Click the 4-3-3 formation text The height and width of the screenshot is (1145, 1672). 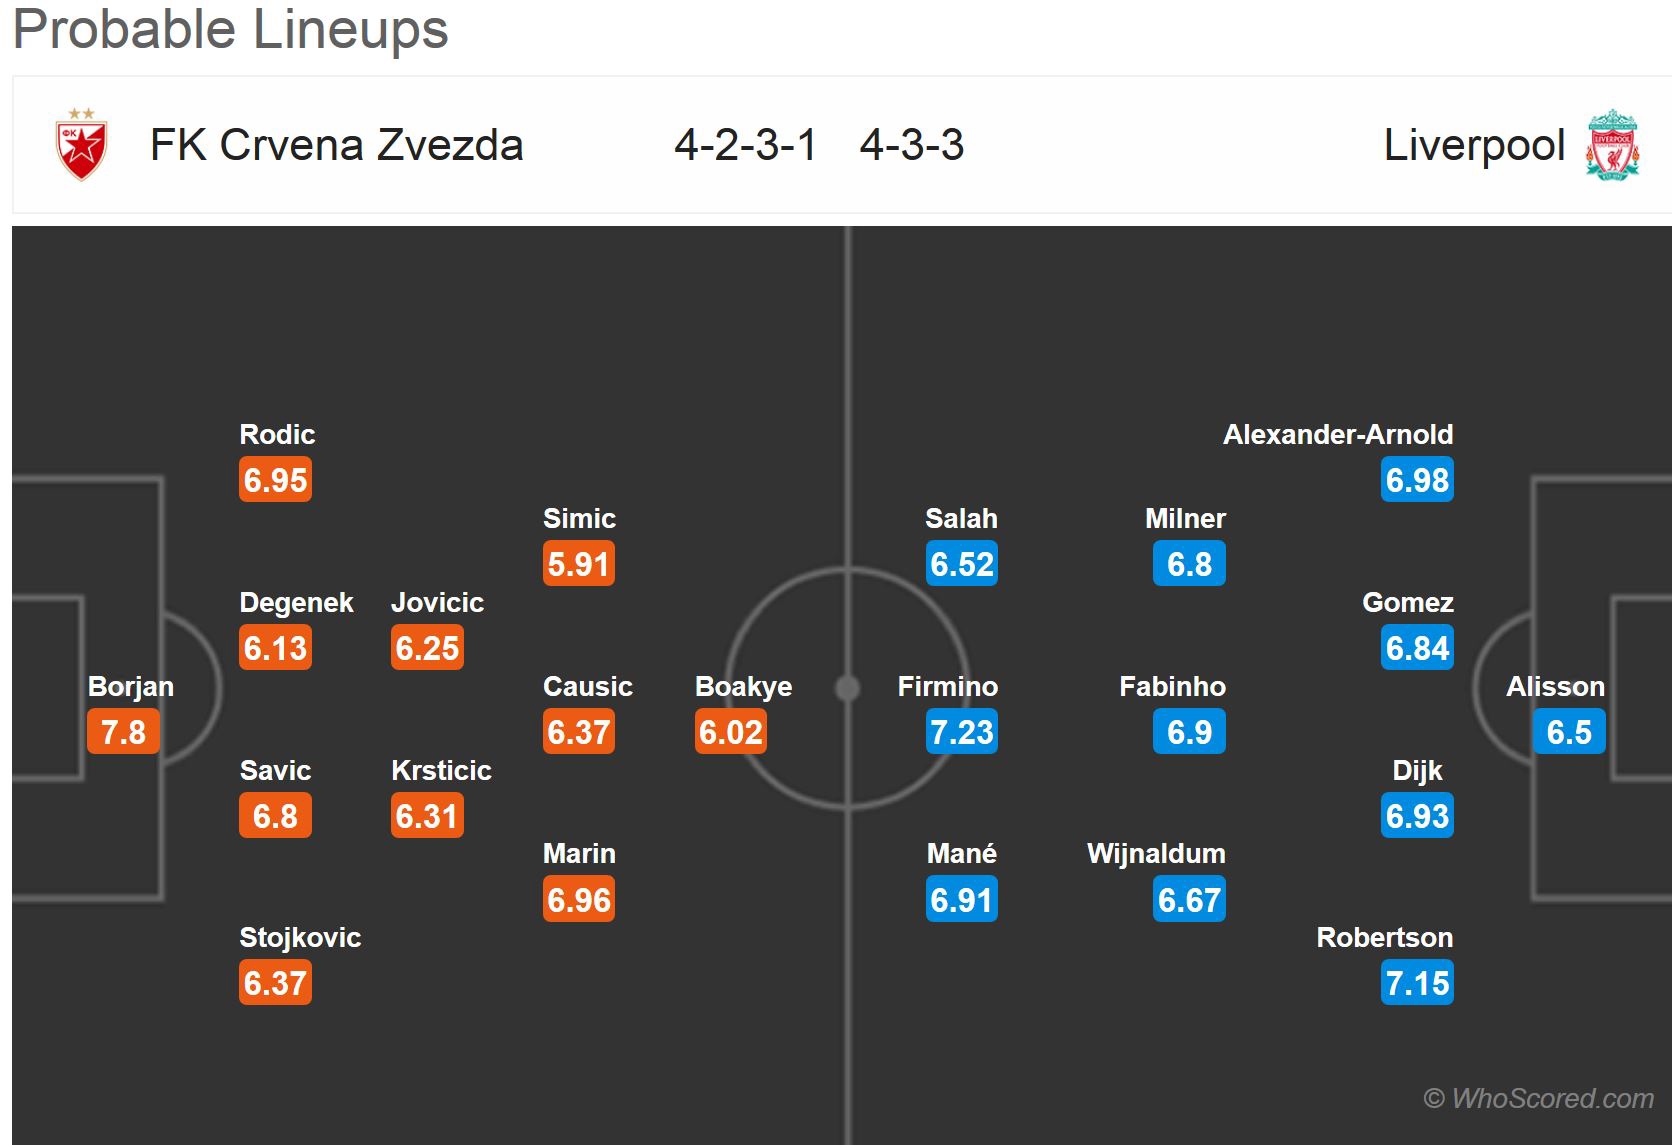click(912, 145)
